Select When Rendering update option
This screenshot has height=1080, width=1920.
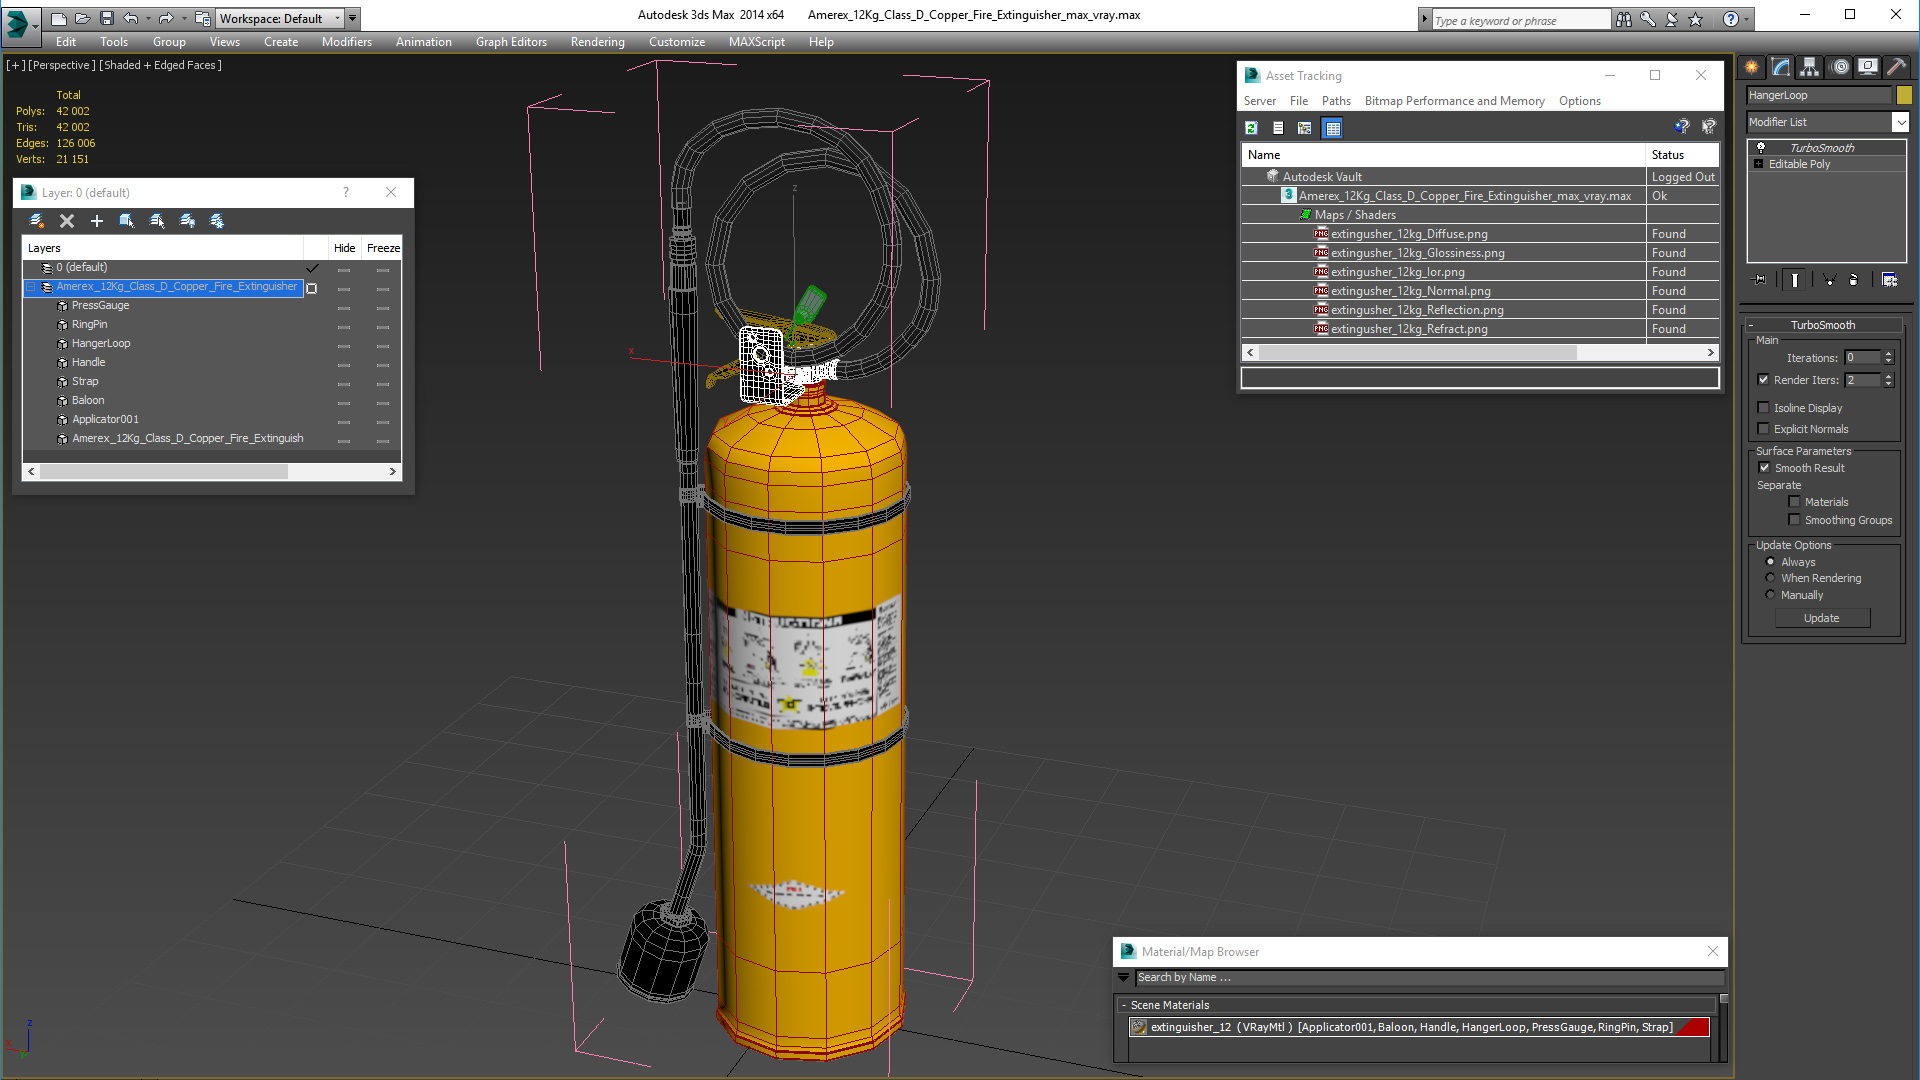1770,578
